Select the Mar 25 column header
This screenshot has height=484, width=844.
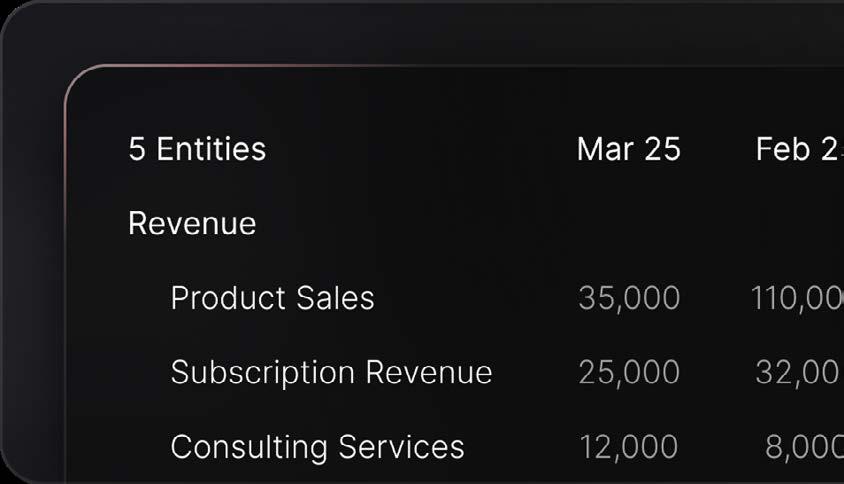(x=629, y=149)
